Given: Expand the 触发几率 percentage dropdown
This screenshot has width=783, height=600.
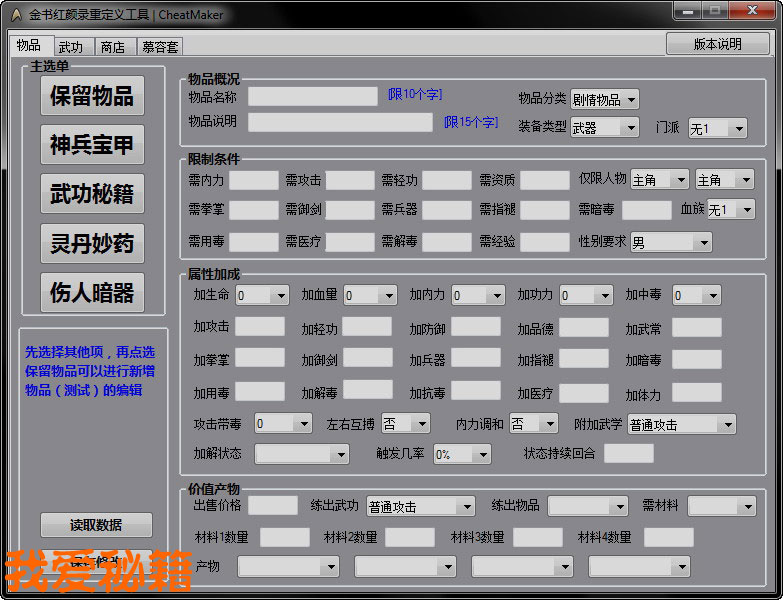Looking at the screenshot, I should (461, 454).
